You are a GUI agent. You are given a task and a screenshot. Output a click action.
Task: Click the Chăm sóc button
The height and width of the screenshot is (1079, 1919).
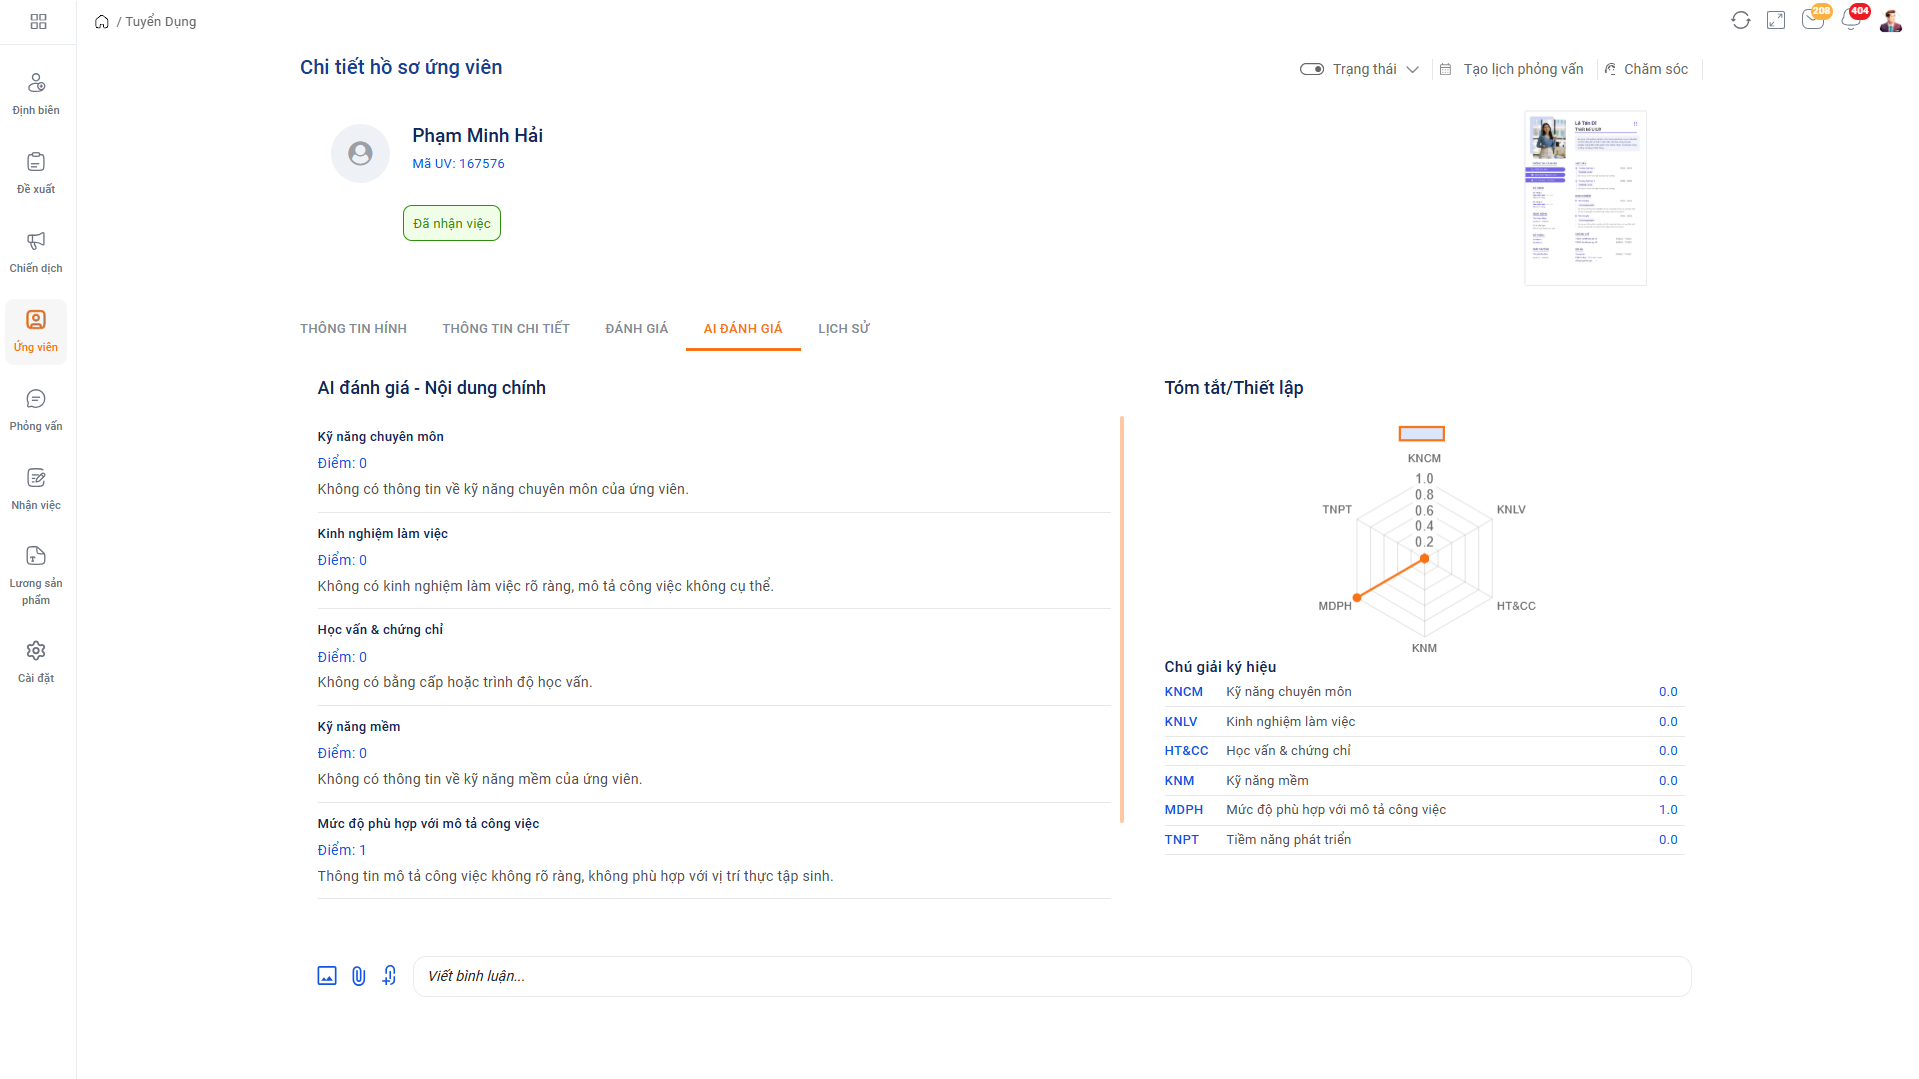(x=1646, y=69)
